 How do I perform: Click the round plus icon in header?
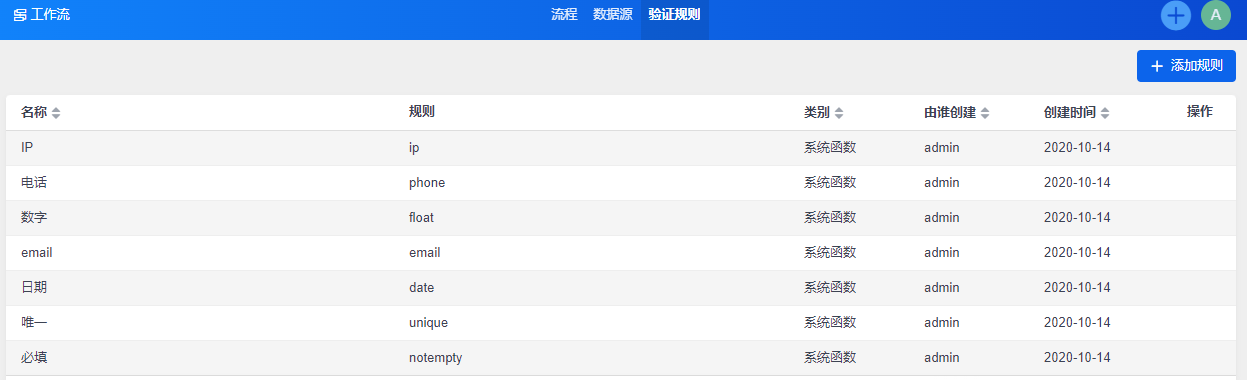(1176, 15)
